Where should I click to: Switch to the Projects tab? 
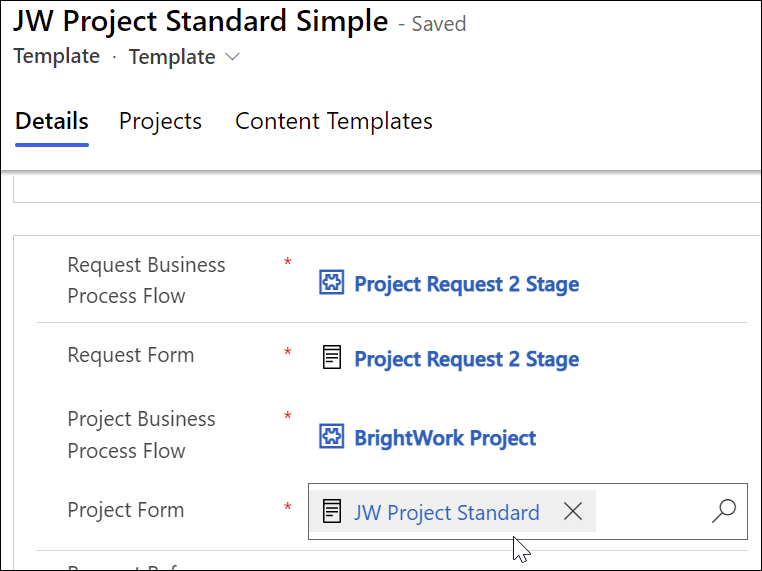point(160,121)
